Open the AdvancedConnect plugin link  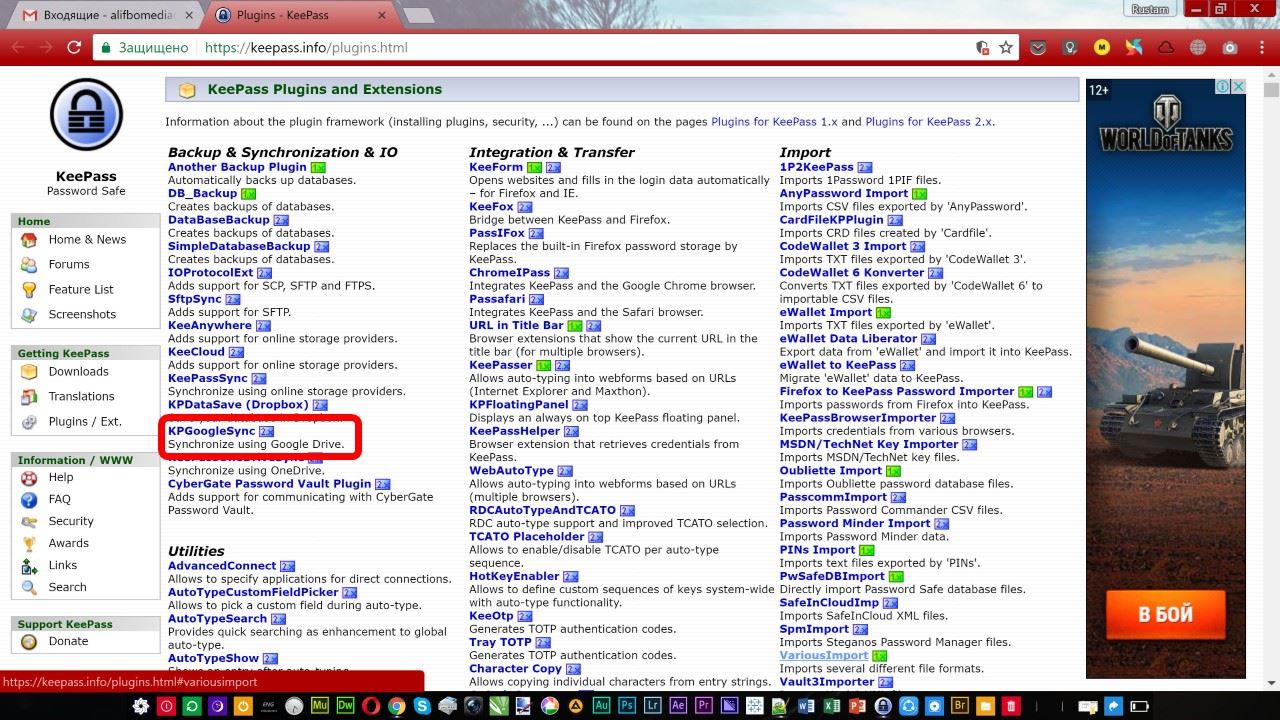point(222,565)
